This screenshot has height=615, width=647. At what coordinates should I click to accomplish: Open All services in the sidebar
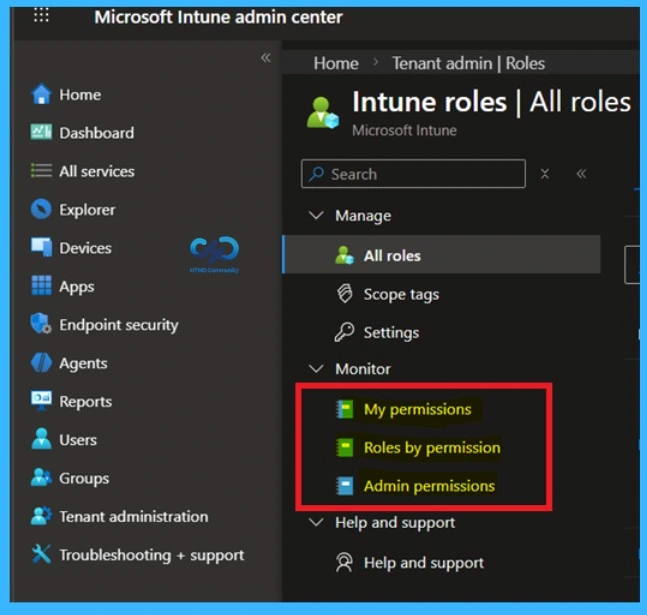97,171
